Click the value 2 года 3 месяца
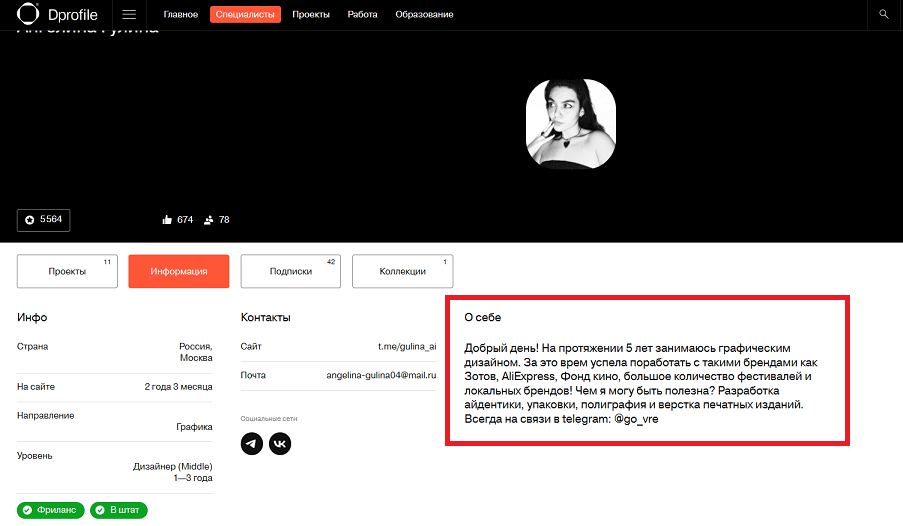903x526 pixels. tap(179, 387)
